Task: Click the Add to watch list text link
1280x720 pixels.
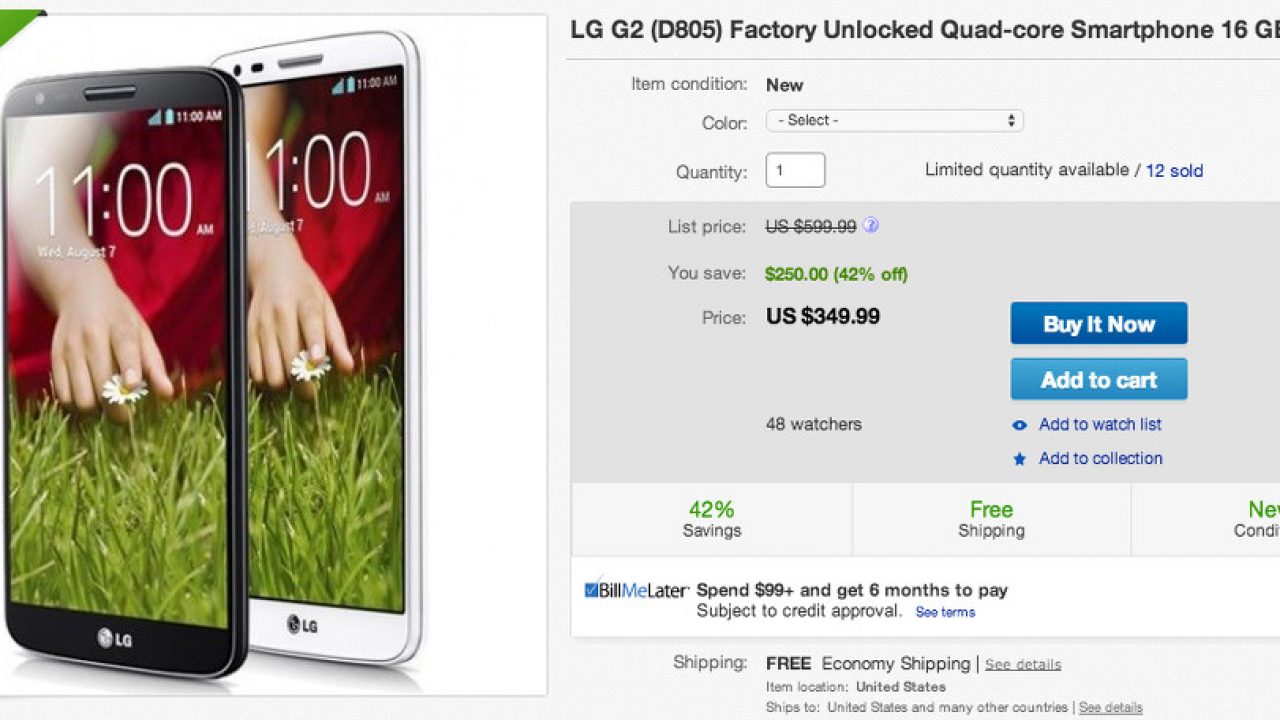Action: [1100, 424]
